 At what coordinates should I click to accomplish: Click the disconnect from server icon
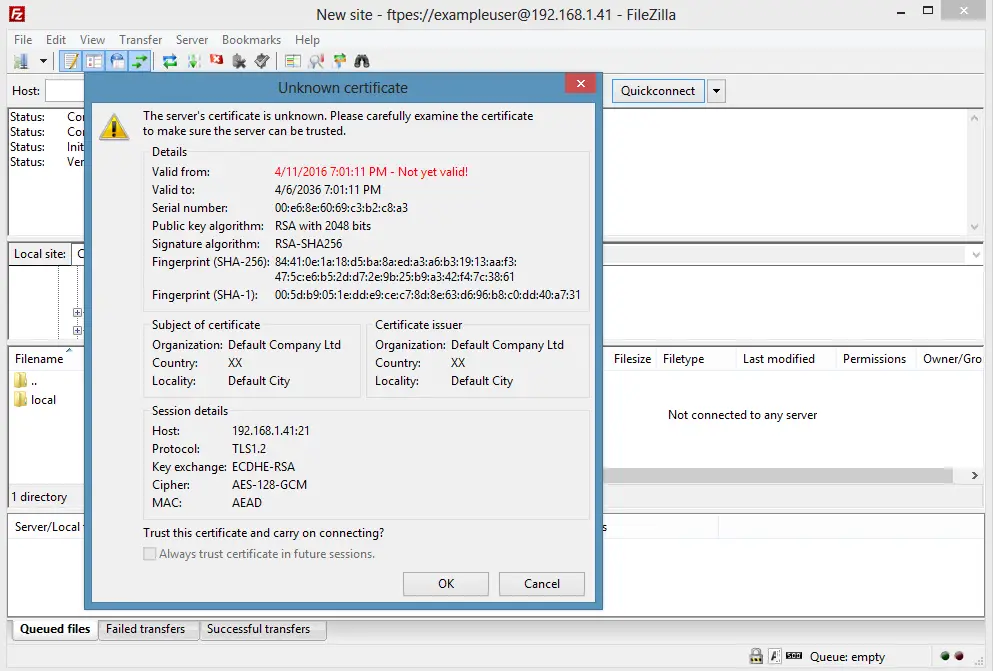(239, 61)
